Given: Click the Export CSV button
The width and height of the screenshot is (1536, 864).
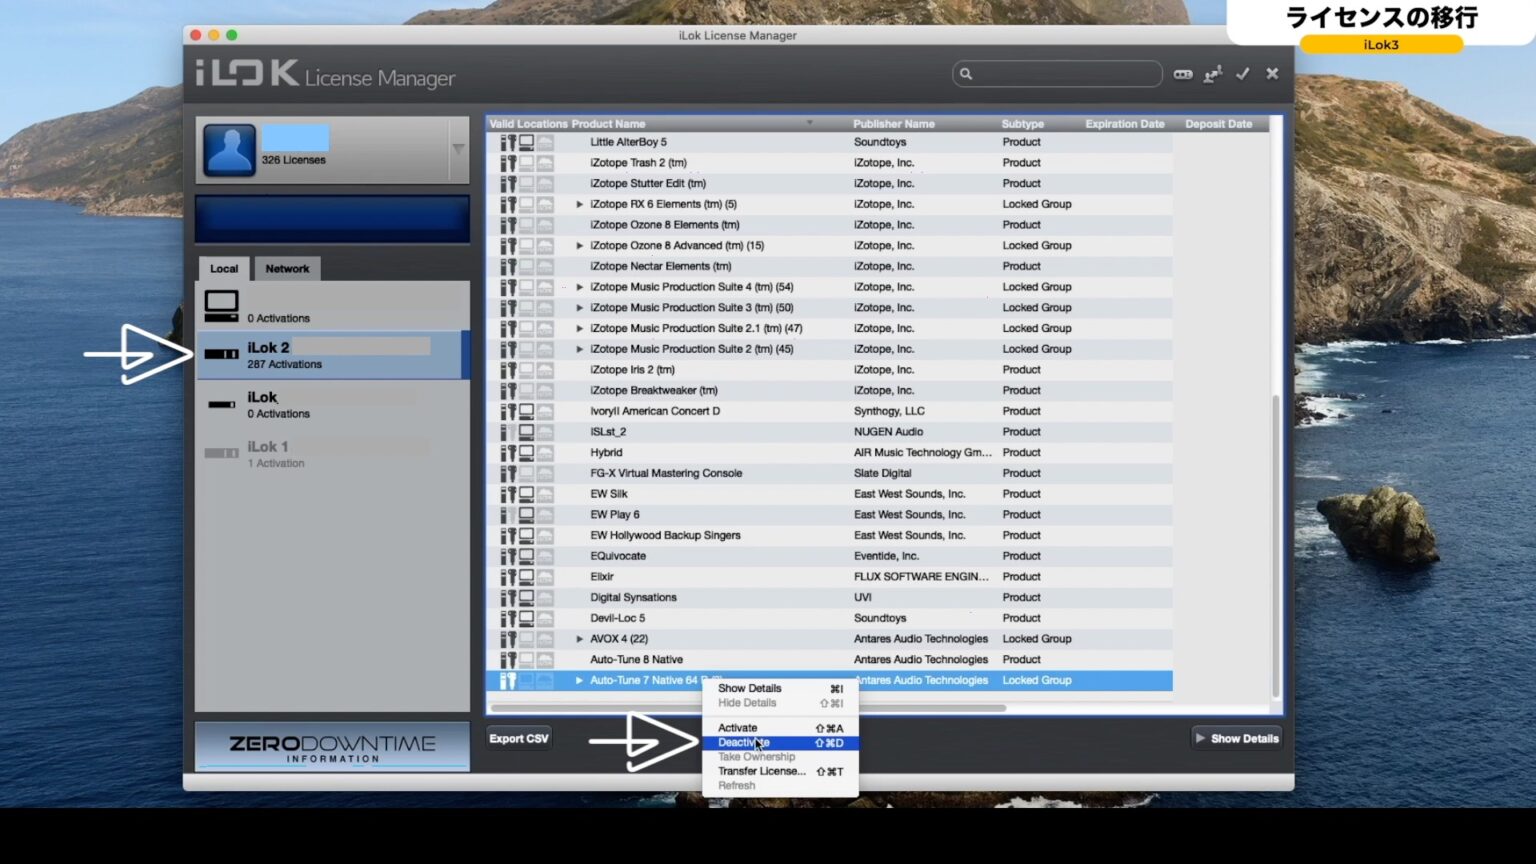Looking at the screenshot, I should (x=519, y=739).
